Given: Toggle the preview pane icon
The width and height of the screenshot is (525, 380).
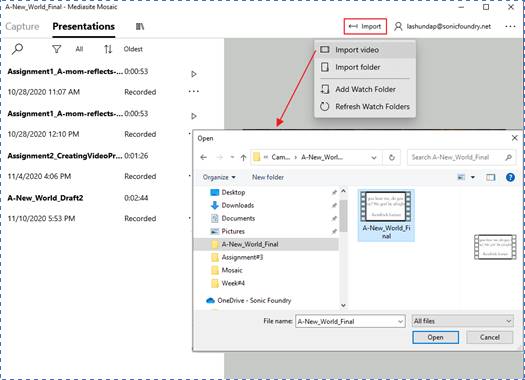Looking at the screenshot, I should click(x=491, y=177).
